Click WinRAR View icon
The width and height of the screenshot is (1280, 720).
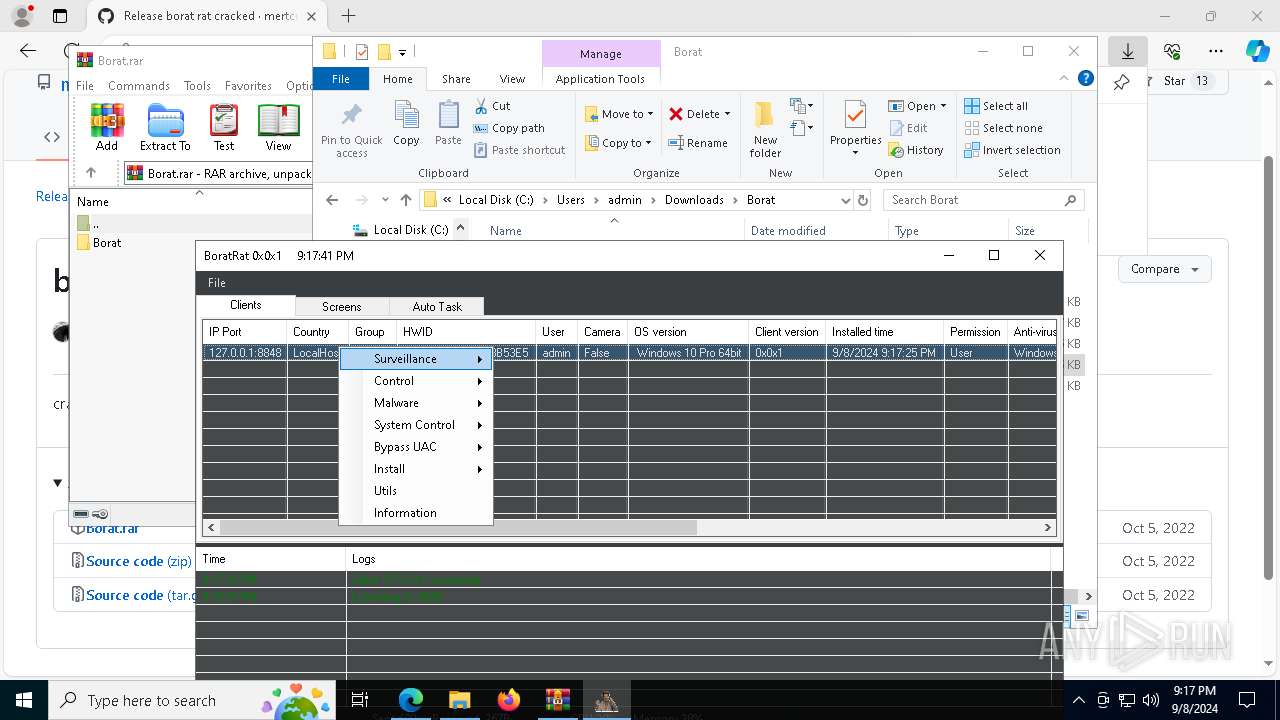278,127
